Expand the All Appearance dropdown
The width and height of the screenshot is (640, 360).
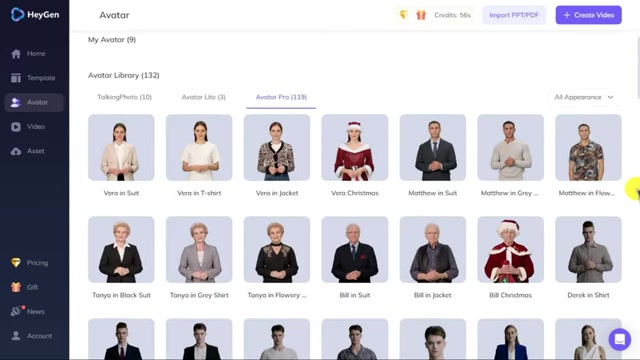click(x=584, y=97)
